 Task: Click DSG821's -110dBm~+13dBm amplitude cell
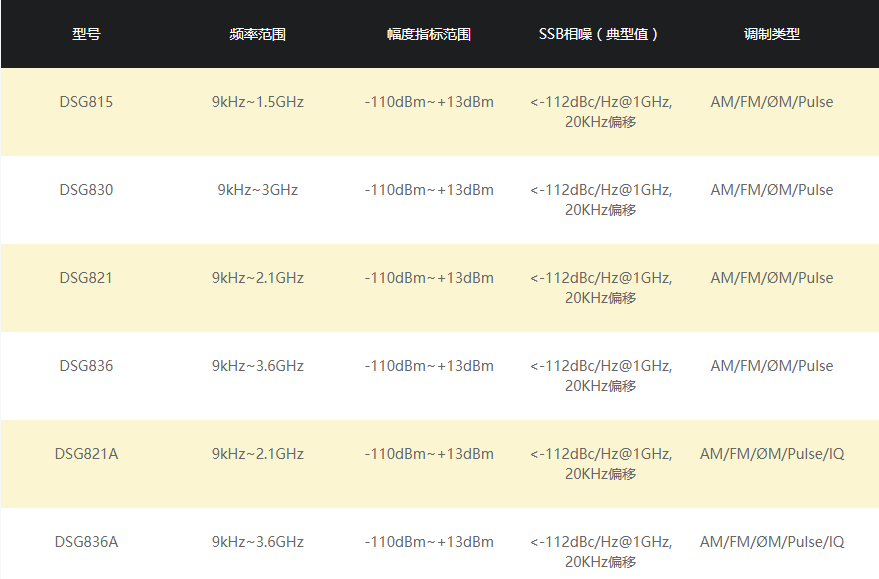point(429,278)
